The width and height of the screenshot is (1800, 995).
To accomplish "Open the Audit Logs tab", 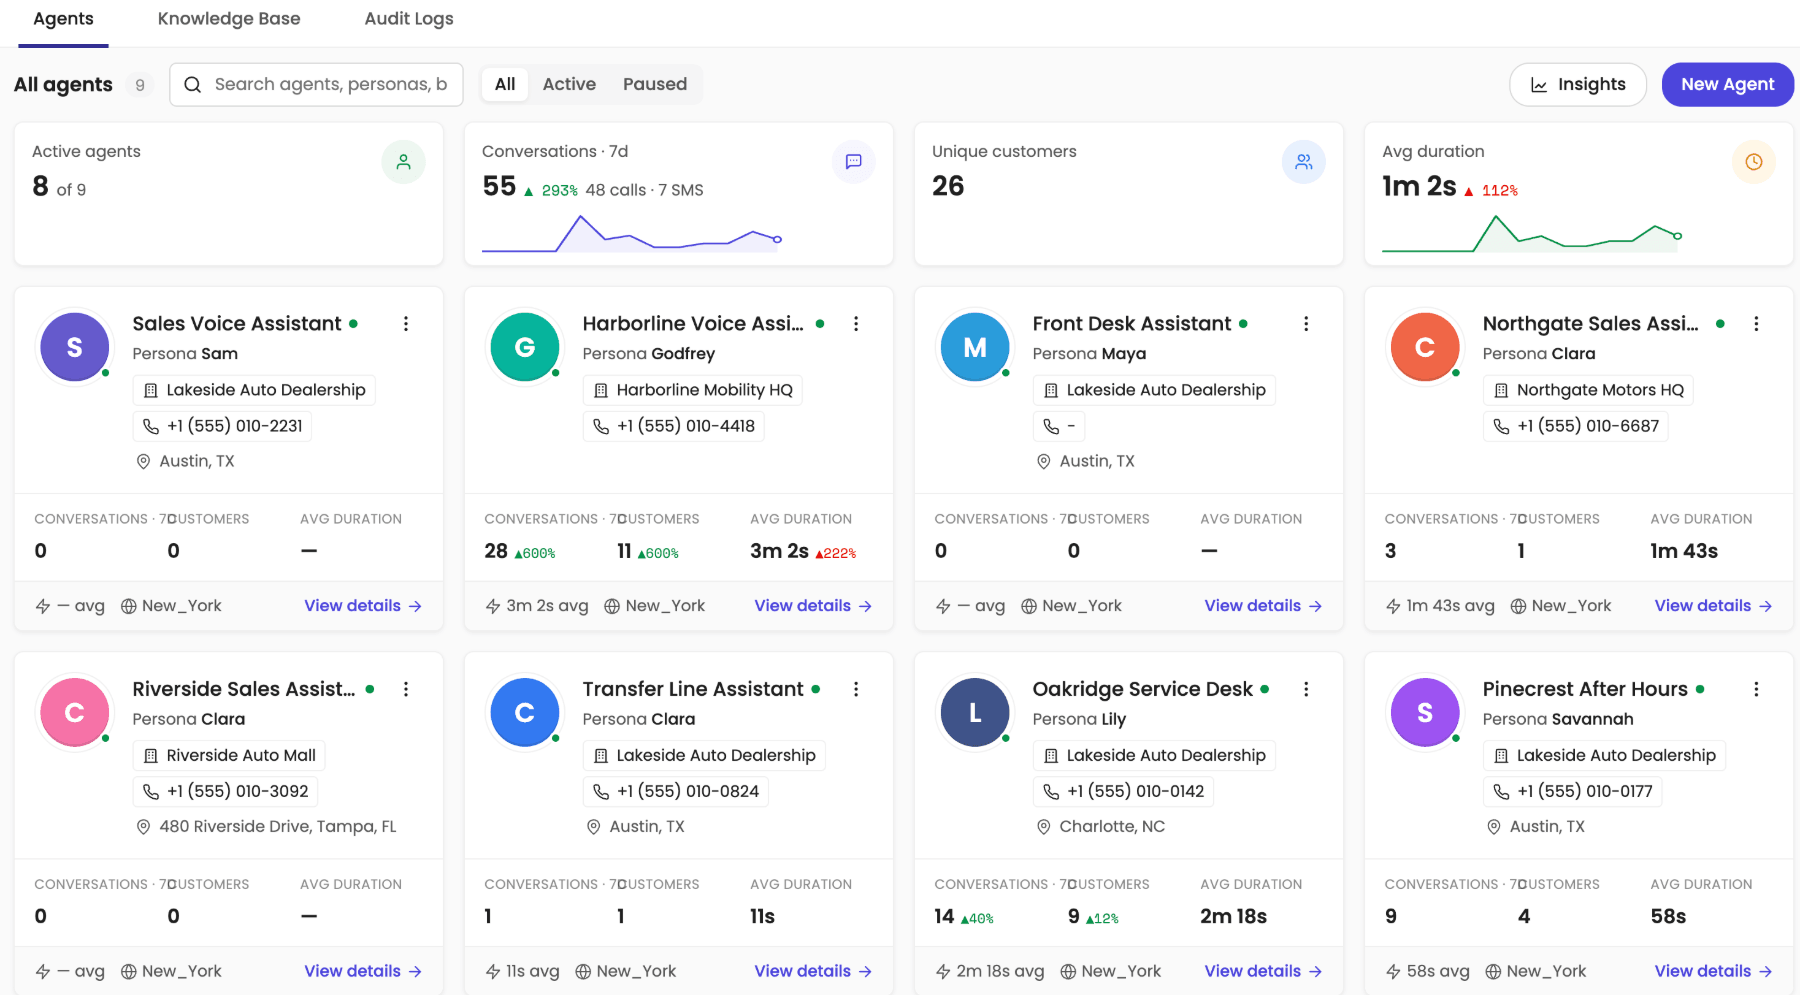I will pyautogui.click(x=409, y=19).
